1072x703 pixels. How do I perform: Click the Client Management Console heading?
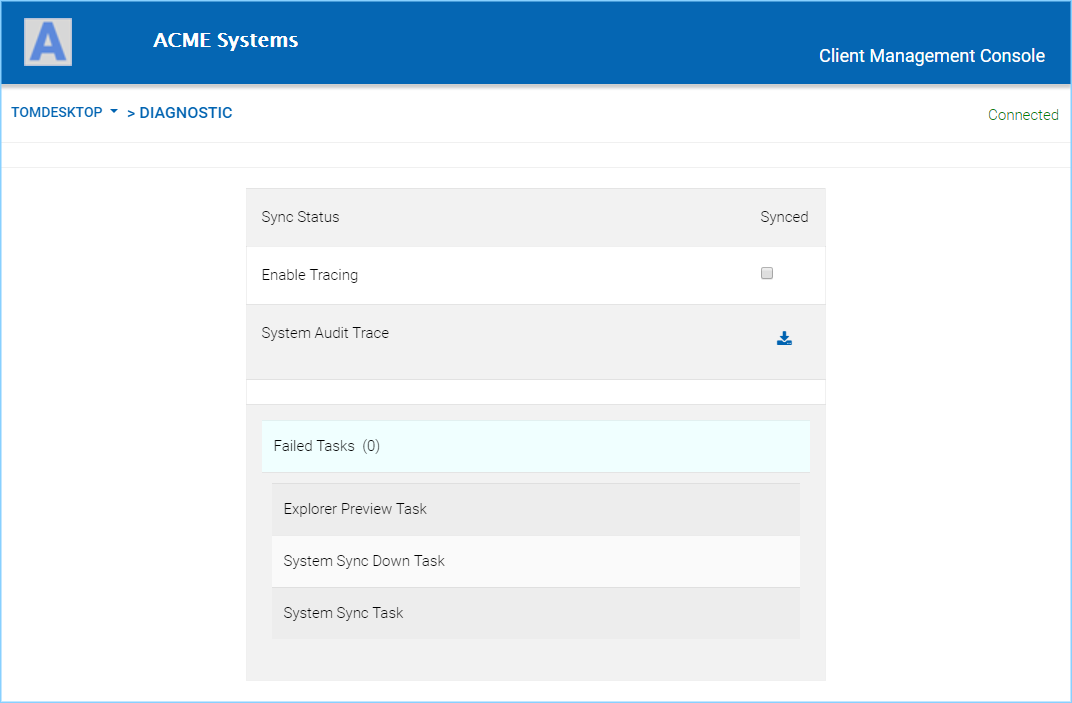pos(932,55)
